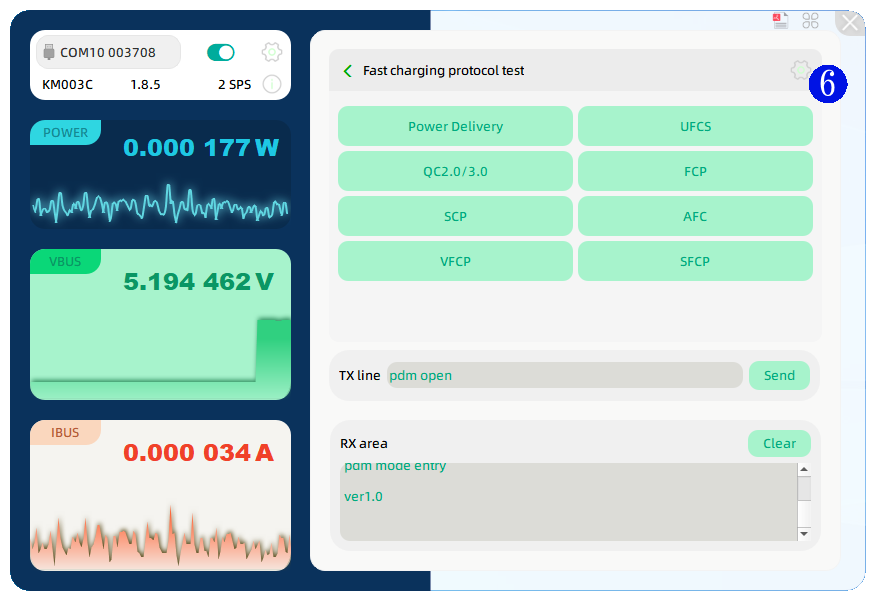Screen dimensions: 875x600
Task: Open the POWER waveform panel
Action: tap(160, 174)
